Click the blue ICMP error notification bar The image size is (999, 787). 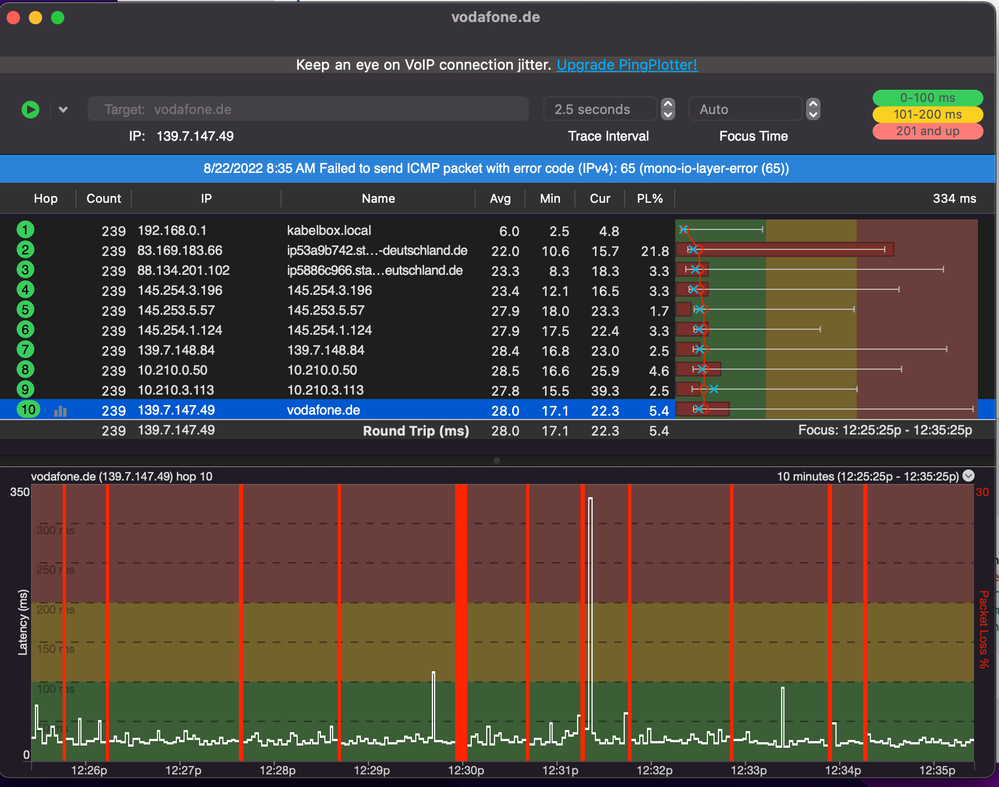(x=497, y=169)
